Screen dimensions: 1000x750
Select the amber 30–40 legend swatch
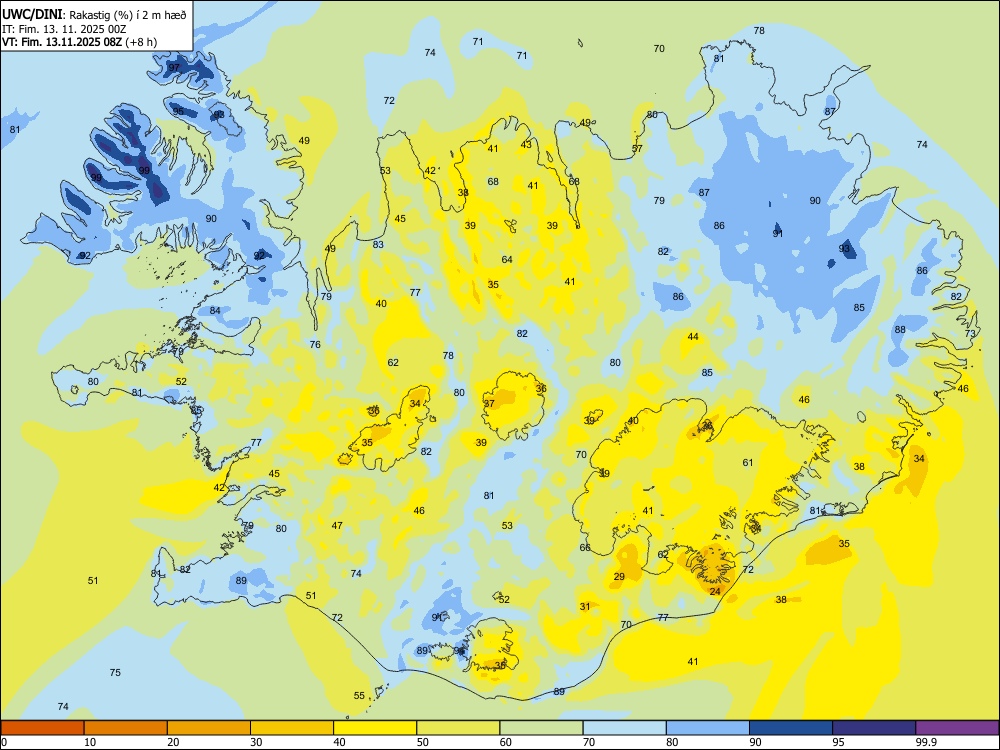(292, 728)
